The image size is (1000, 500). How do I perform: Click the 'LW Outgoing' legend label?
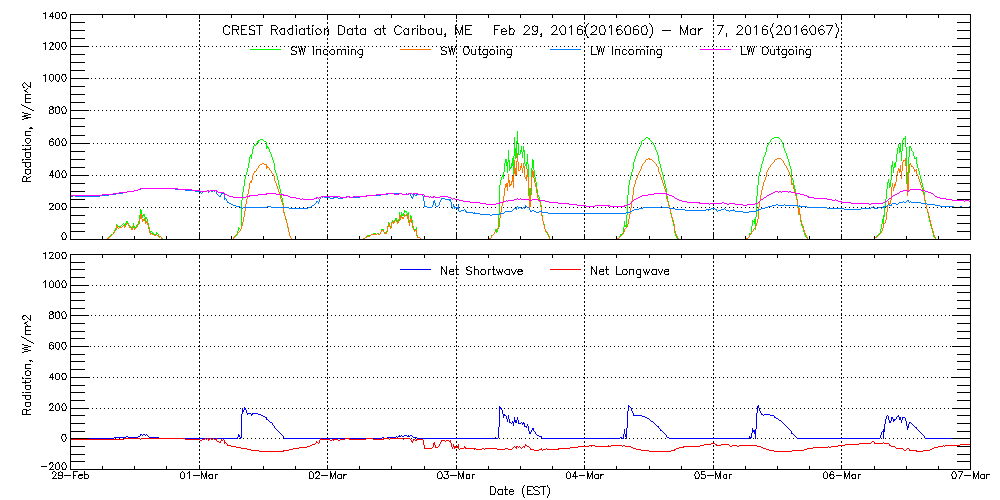775,51
